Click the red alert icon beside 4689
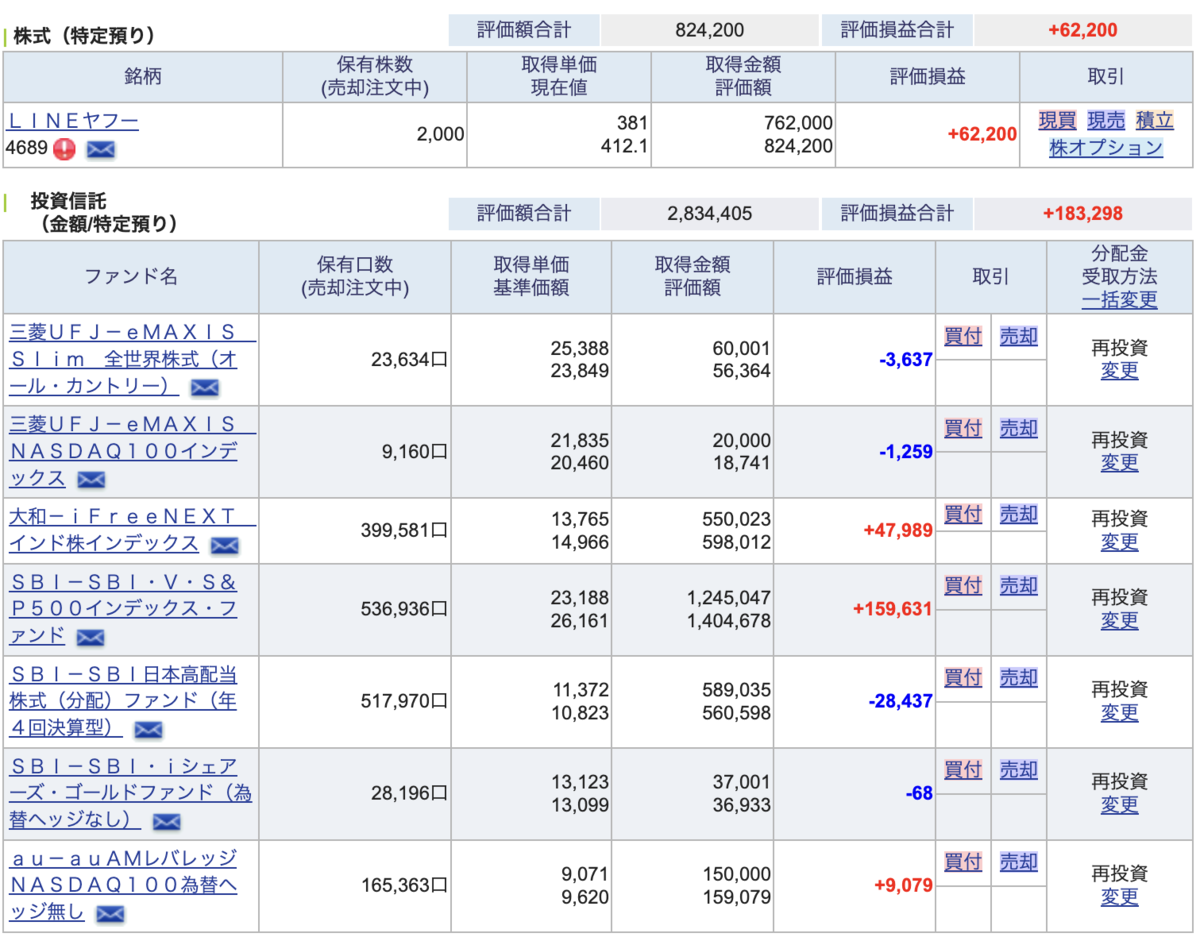Viewport: 1200px width, 937px height. [x=65, y=150]
